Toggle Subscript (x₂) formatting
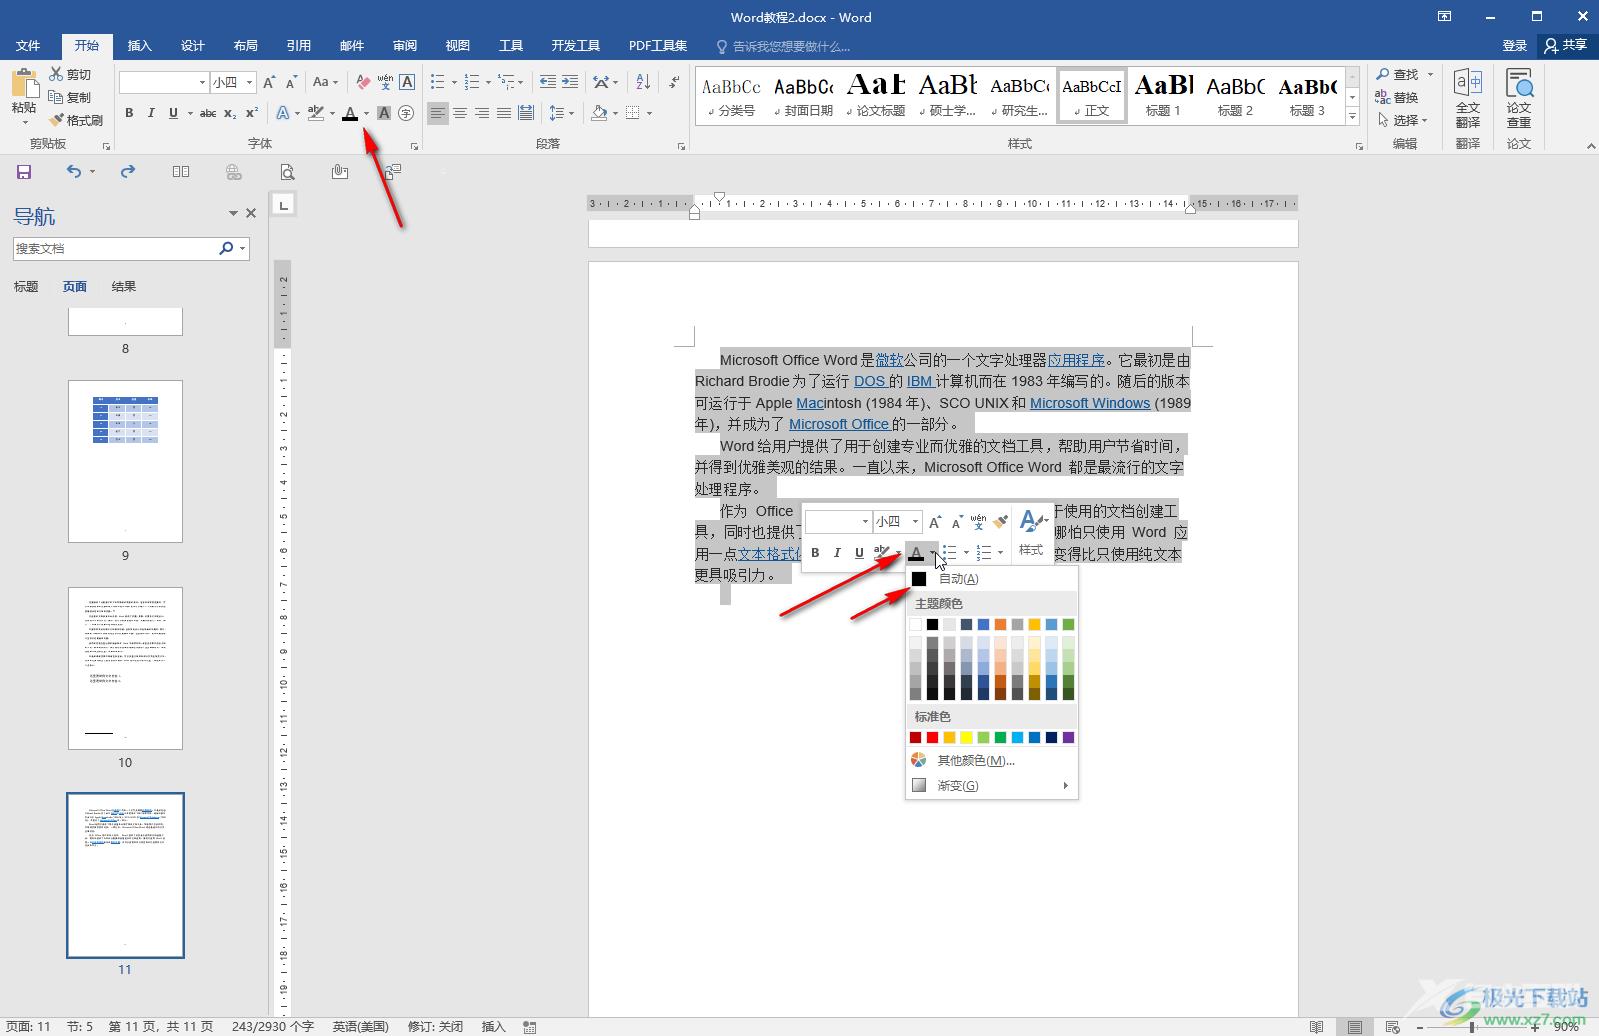 point(230,113)
